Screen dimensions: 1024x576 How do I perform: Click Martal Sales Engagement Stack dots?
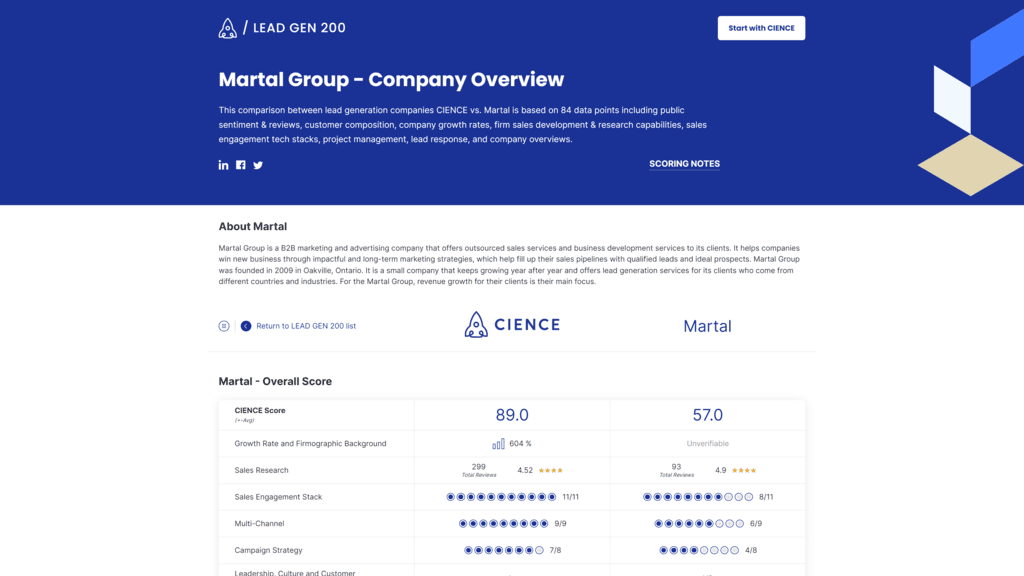point(697,497)
